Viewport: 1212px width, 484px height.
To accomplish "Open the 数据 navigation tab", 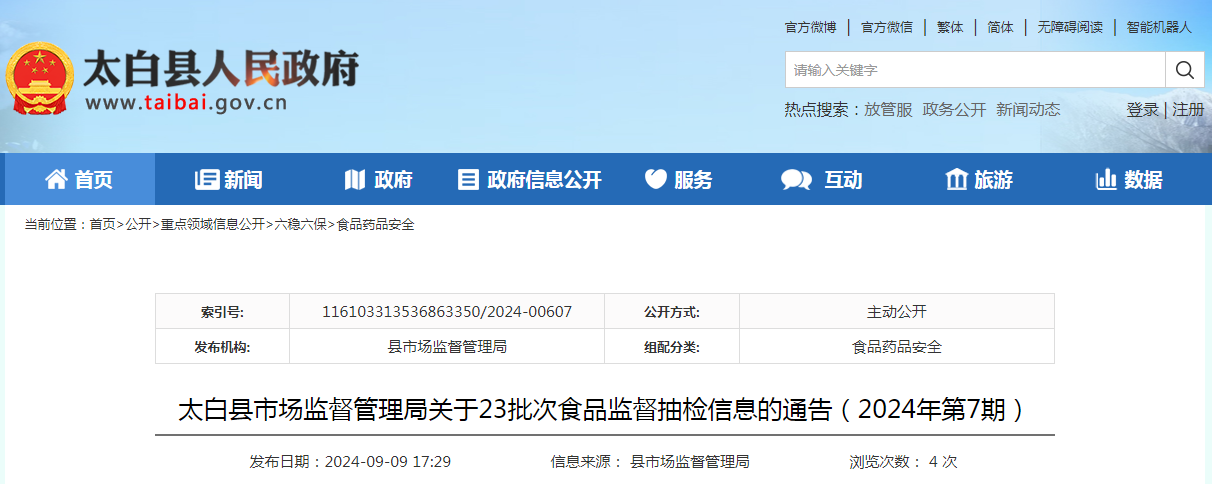I will click(x=1130, y=179).
